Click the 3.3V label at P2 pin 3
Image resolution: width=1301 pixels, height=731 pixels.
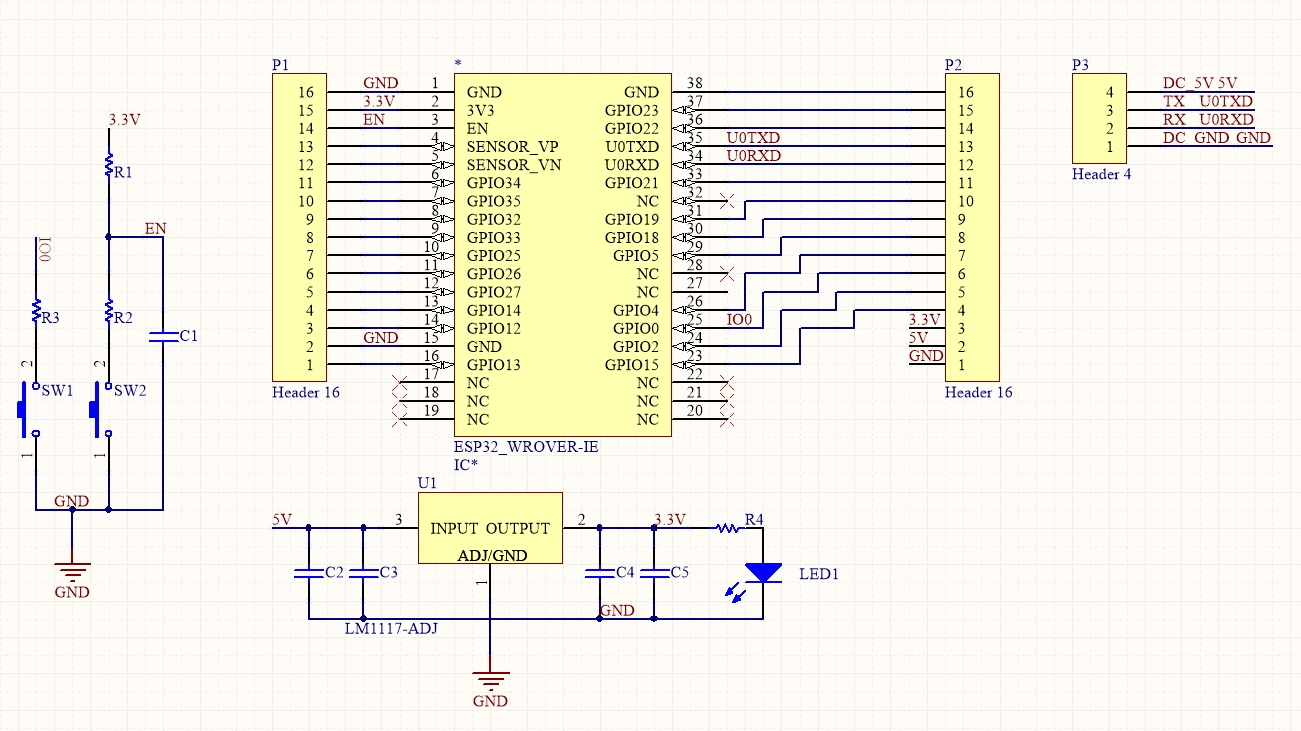click(x=925, y=319)
